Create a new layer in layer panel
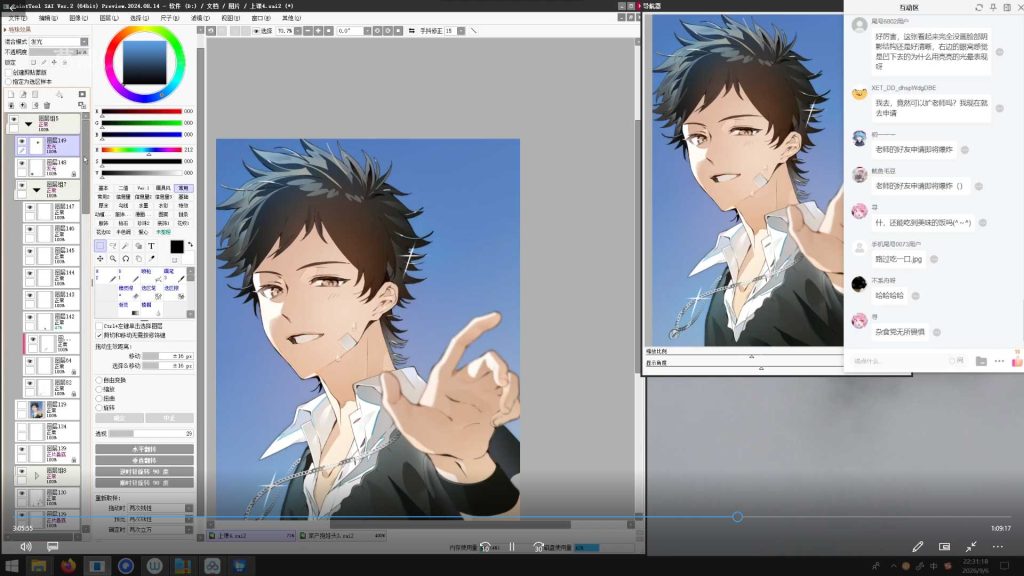The height and width of the screenshot is (576, 1024). [x=11, y=95]
